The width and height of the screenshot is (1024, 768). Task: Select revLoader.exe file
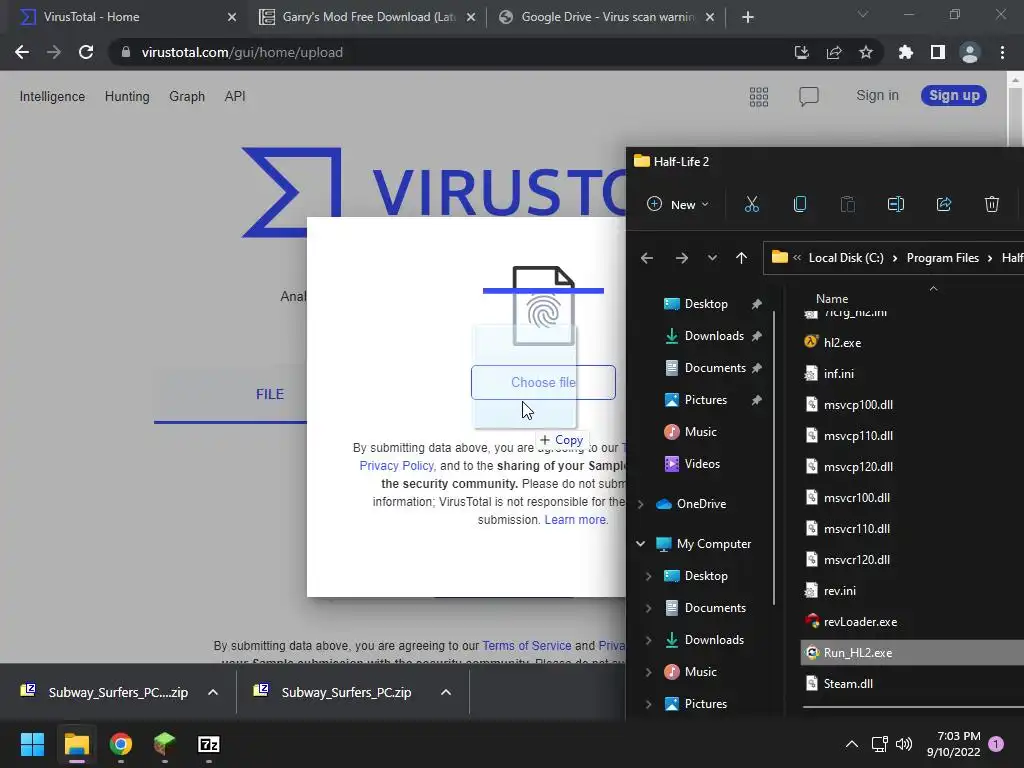860,622
